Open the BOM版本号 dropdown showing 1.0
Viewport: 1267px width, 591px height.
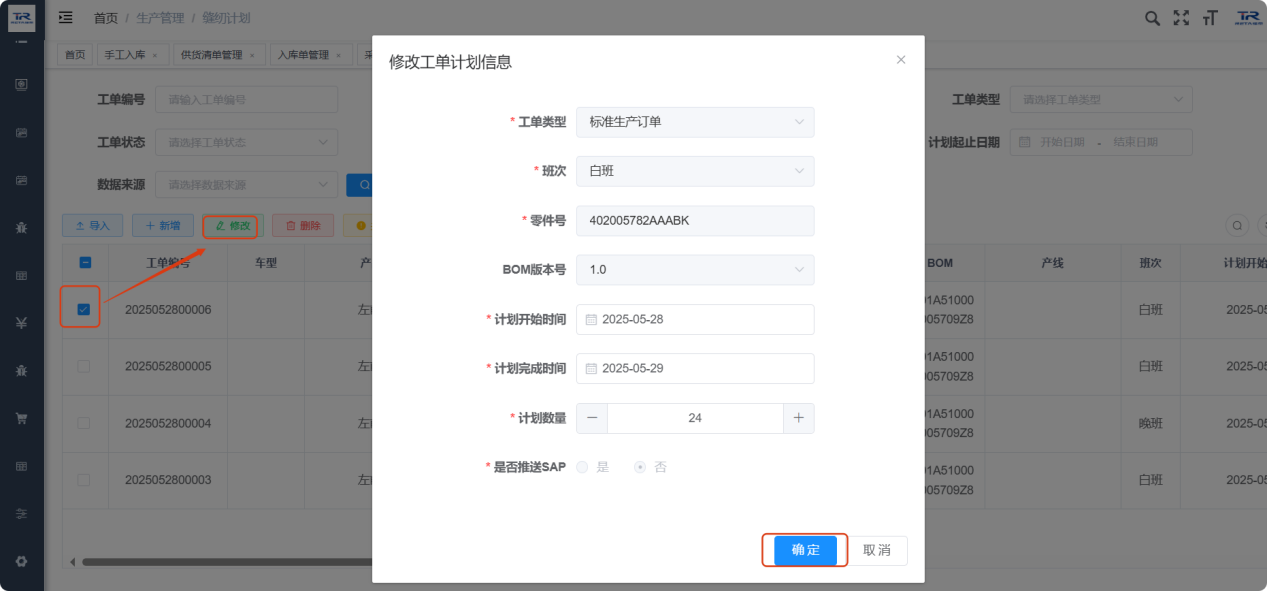(695, 270)
